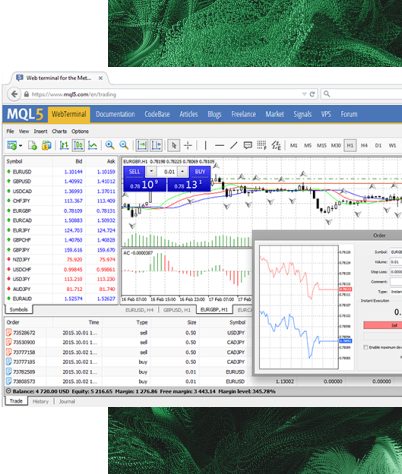Set timeframe to M5
Screen dimensions: 402x474
307,146
